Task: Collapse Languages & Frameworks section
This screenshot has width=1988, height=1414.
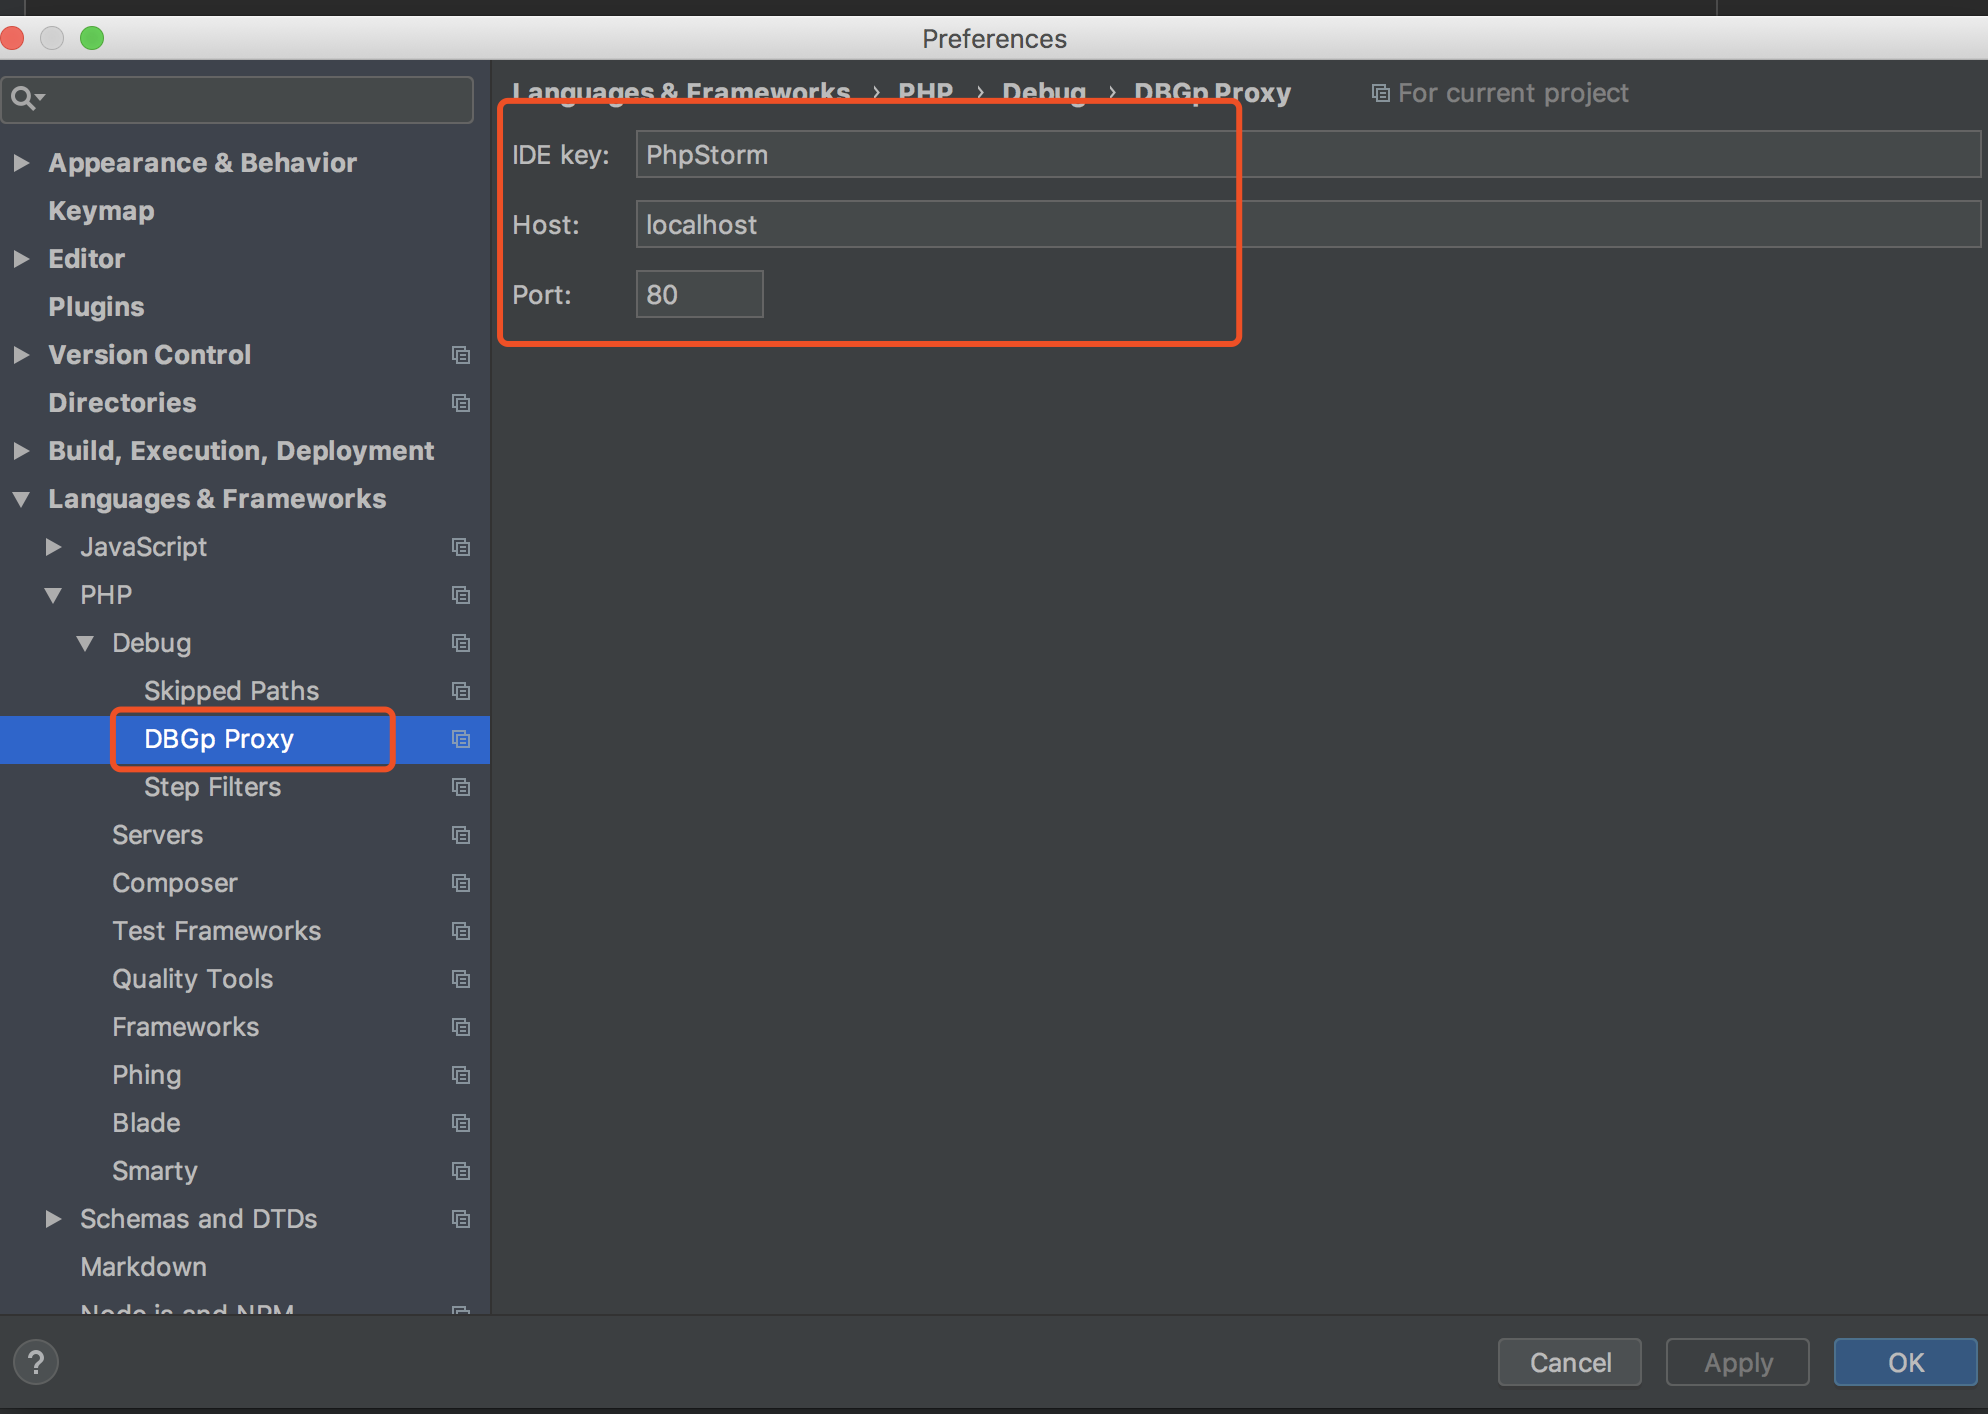Action: point(21,499)
